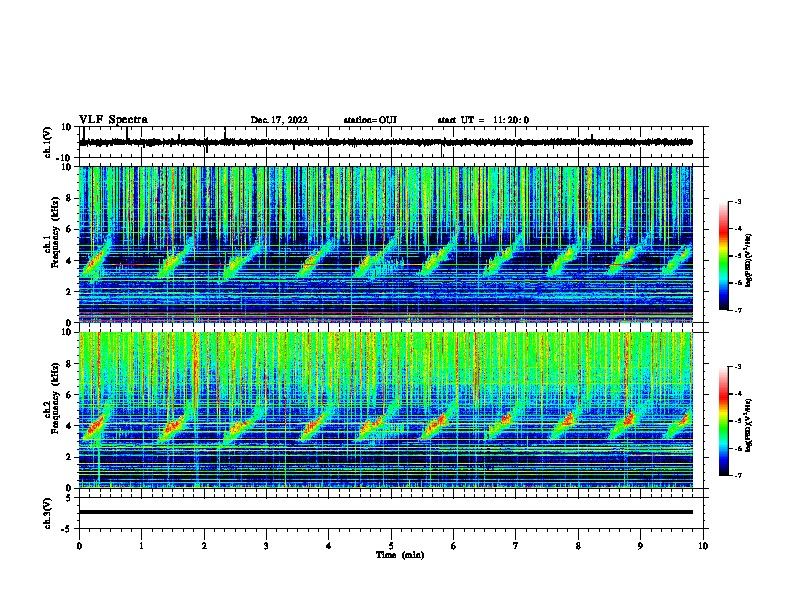Click time axis tick label "2"
792x612 pixels.
coord(204,546)
